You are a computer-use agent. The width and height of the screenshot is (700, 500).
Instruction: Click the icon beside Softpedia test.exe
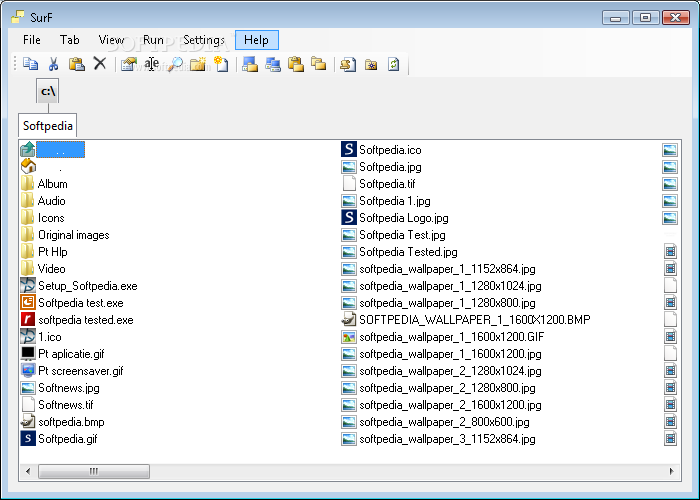(28, 302)
